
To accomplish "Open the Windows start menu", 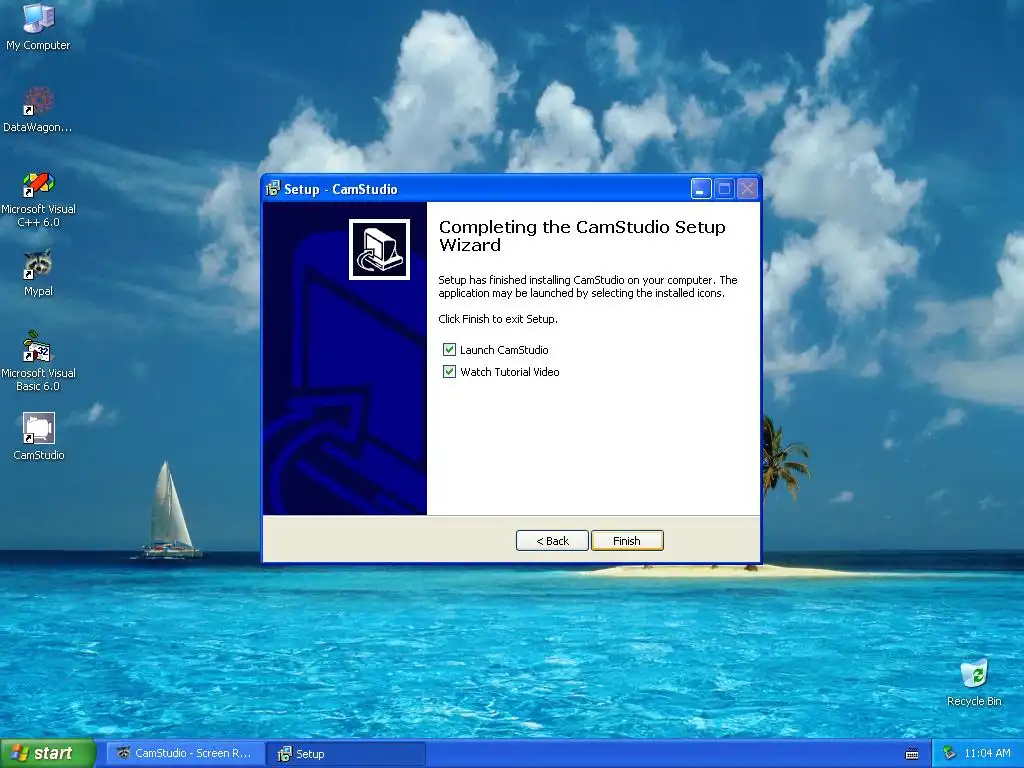I will pos(48,754).
